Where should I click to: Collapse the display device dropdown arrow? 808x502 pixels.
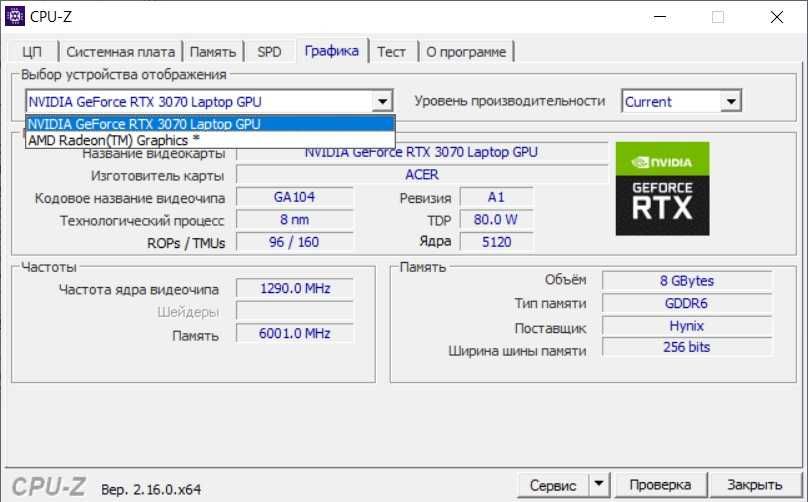pos(382,102)
